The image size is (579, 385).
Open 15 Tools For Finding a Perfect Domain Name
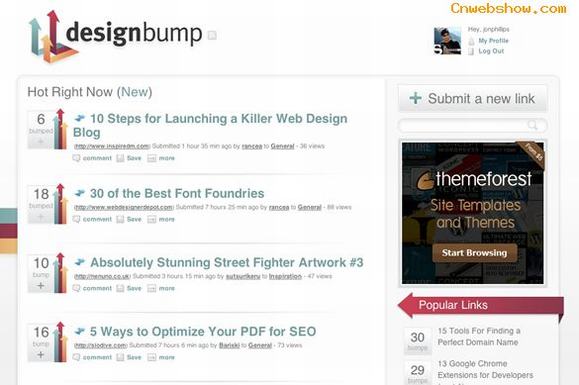tap(479, 337)
